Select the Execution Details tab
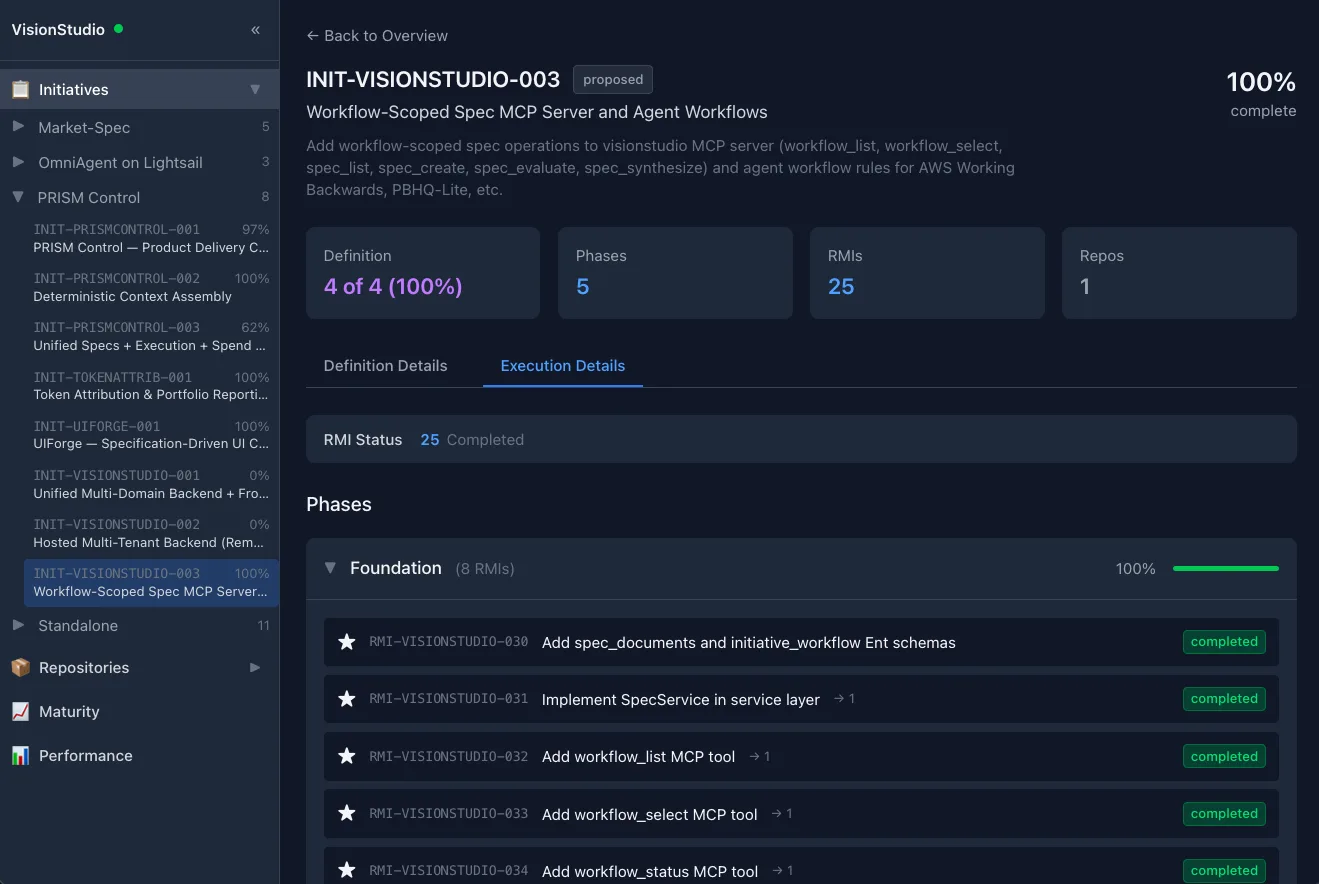Image resolution: width=1319 pixels, height=884 pixels. pyautogui.click(x=563, y=366)
